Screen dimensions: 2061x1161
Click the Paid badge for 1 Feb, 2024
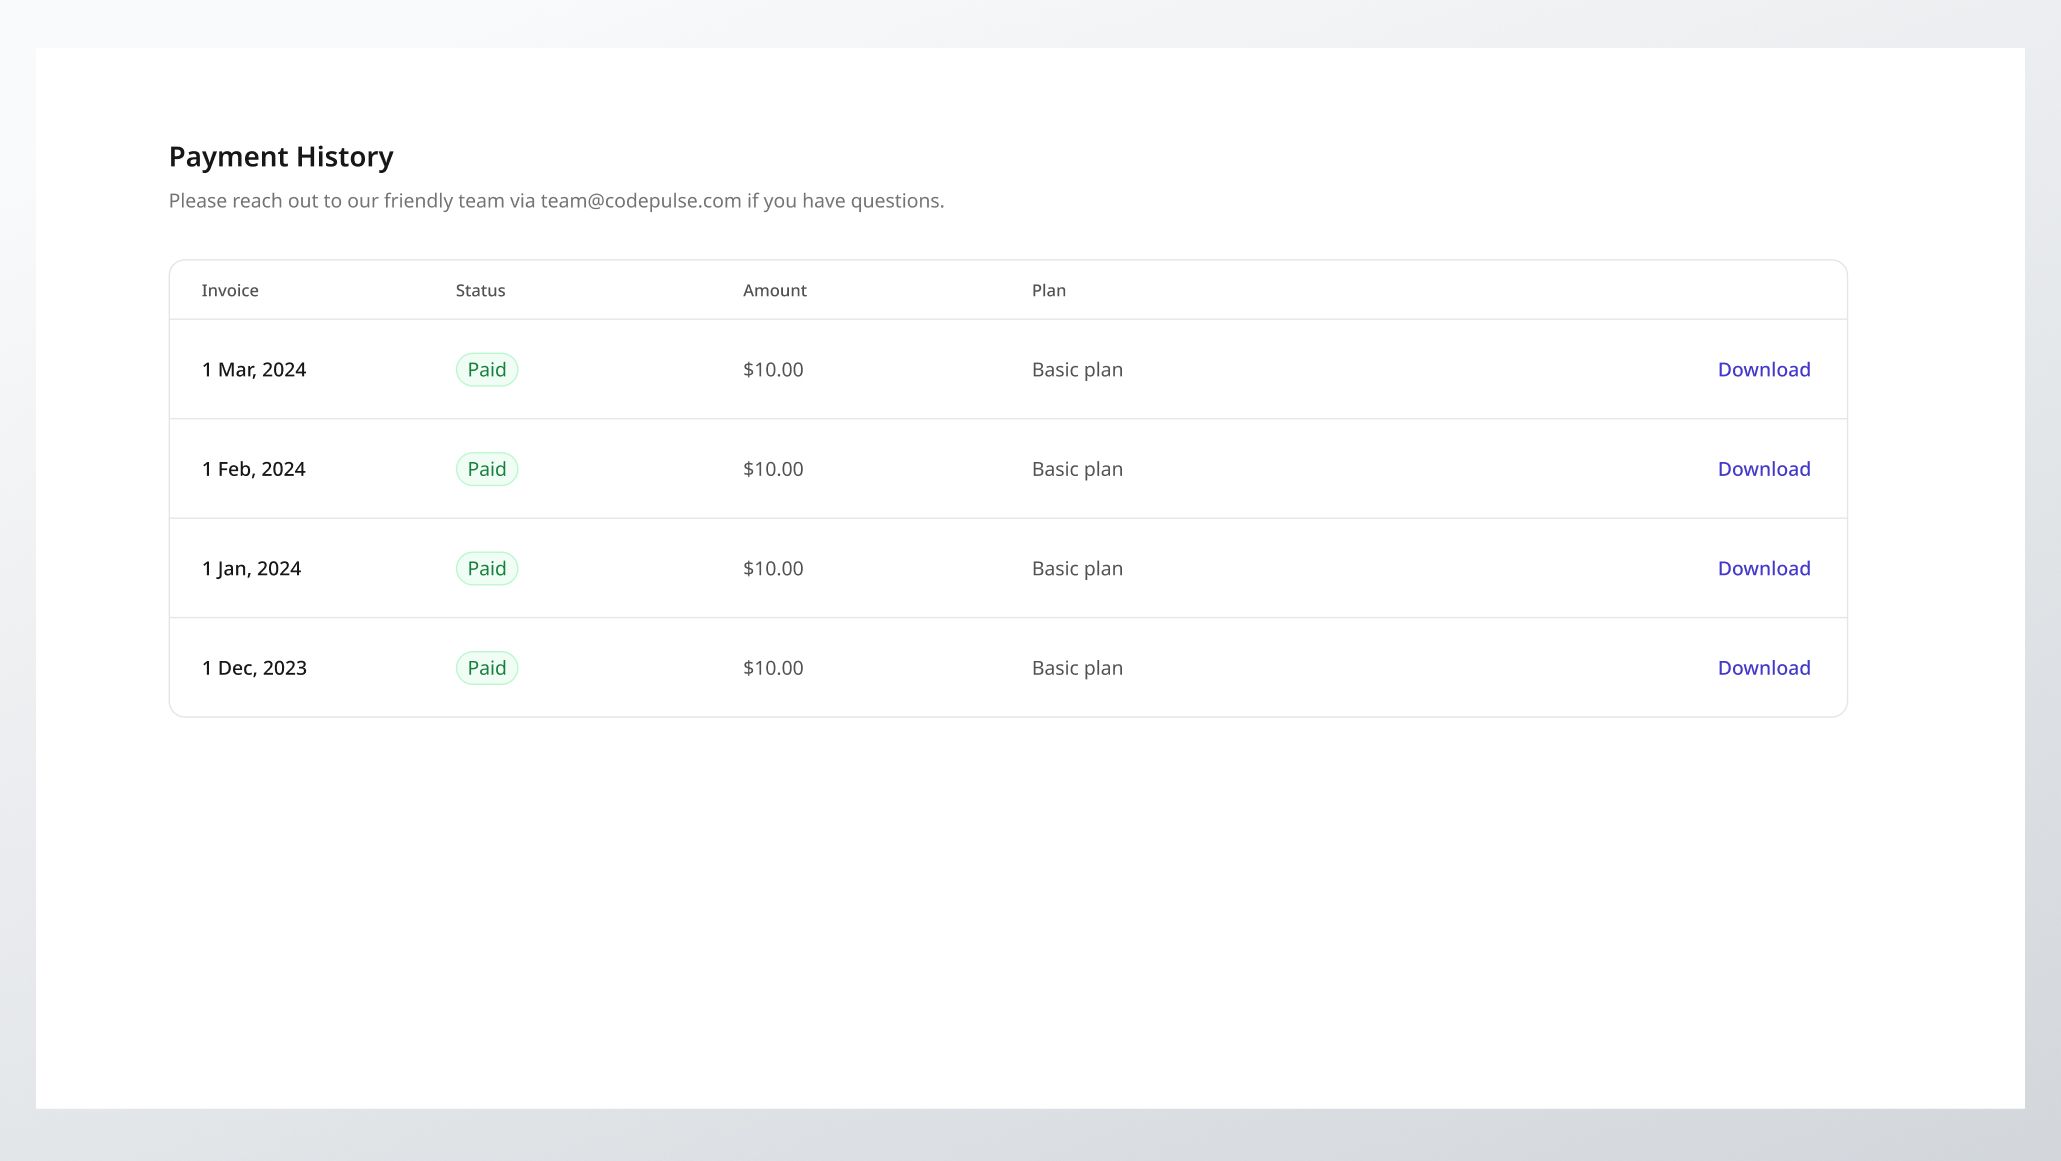coord(487,469)
